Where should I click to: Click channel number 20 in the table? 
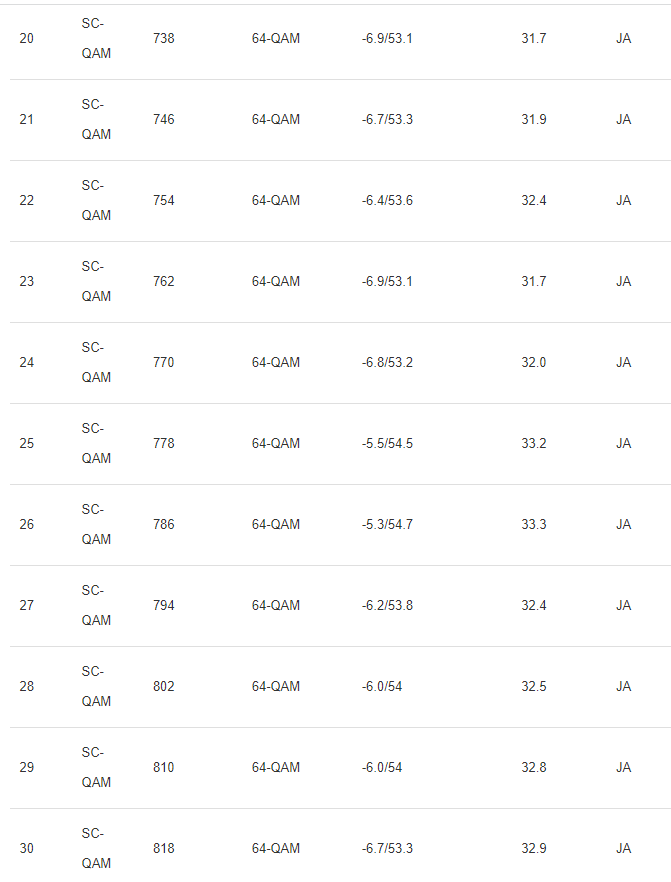26,39
